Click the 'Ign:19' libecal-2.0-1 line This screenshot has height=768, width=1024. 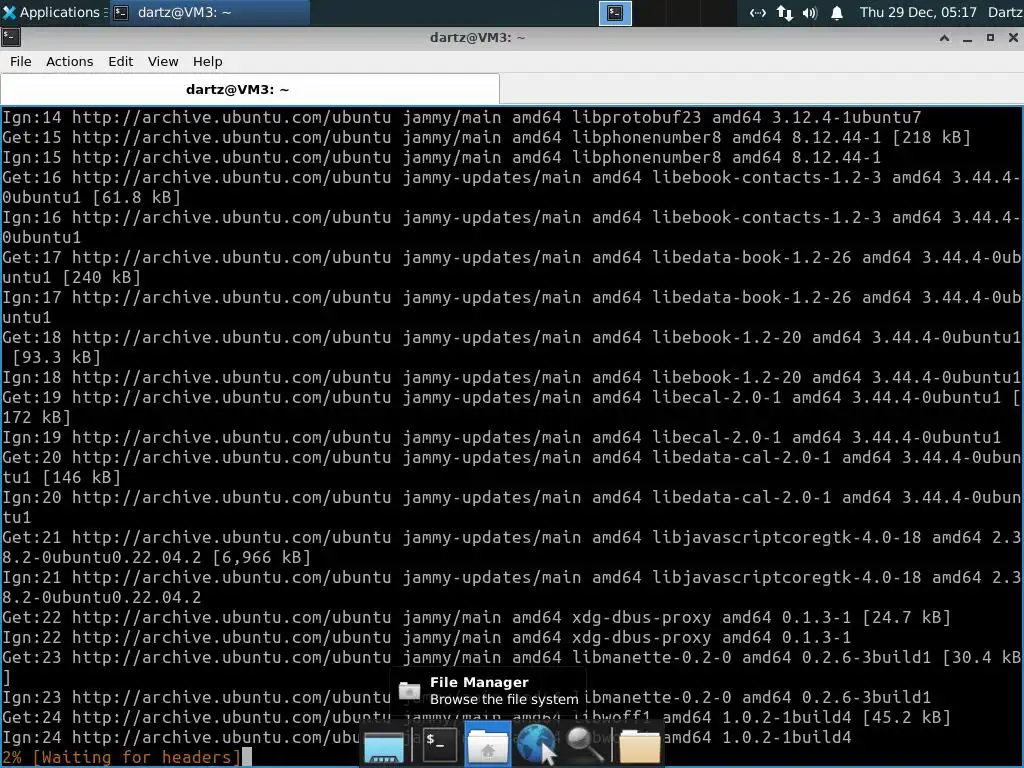tap(502, 437)
